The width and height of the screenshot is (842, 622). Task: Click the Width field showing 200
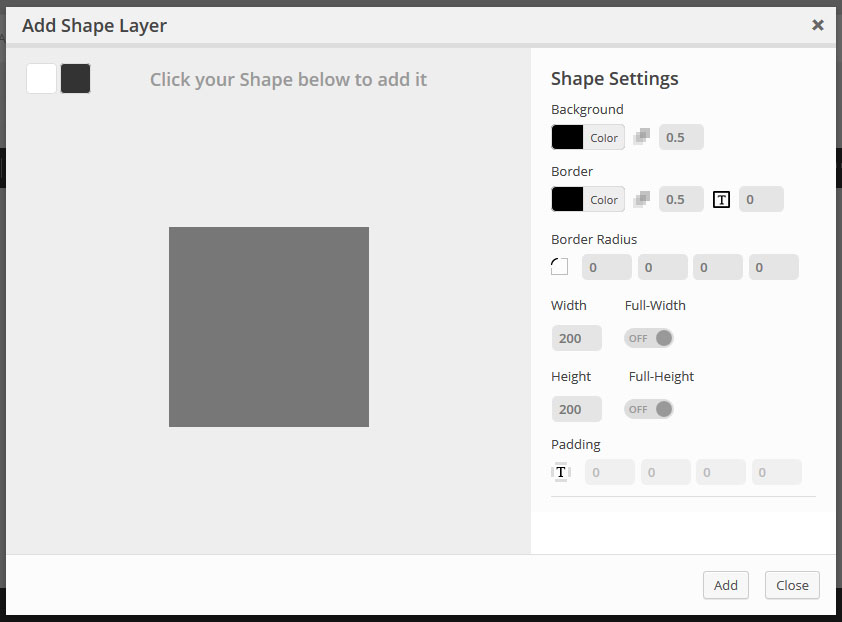[x=576, y=338]
